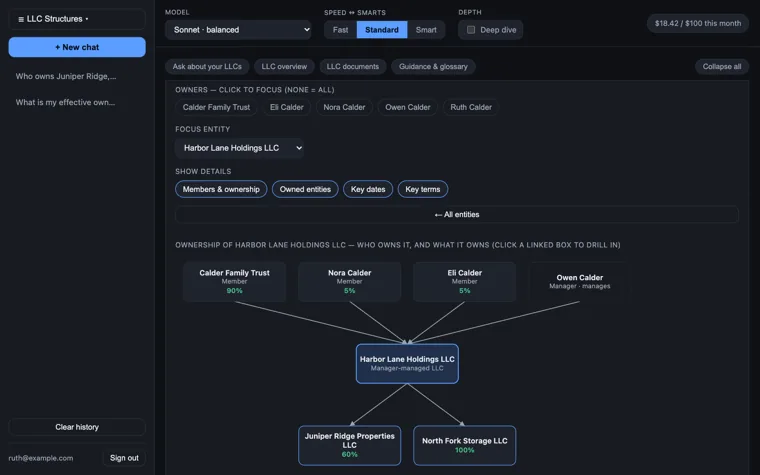Screen dimensions: 760x475
Task: Focus on owner Ruth Calder chip
Action: click(x=471, y=107)
